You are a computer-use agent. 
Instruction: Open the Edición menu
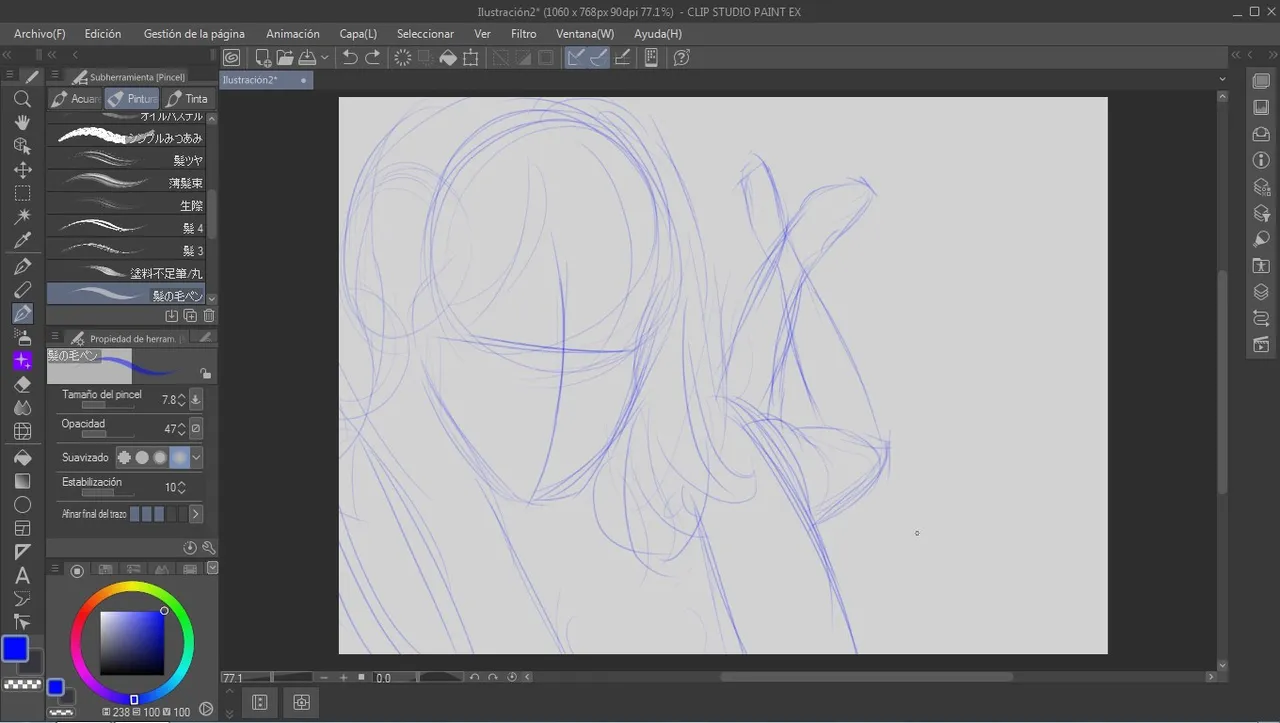pos(103,34)
